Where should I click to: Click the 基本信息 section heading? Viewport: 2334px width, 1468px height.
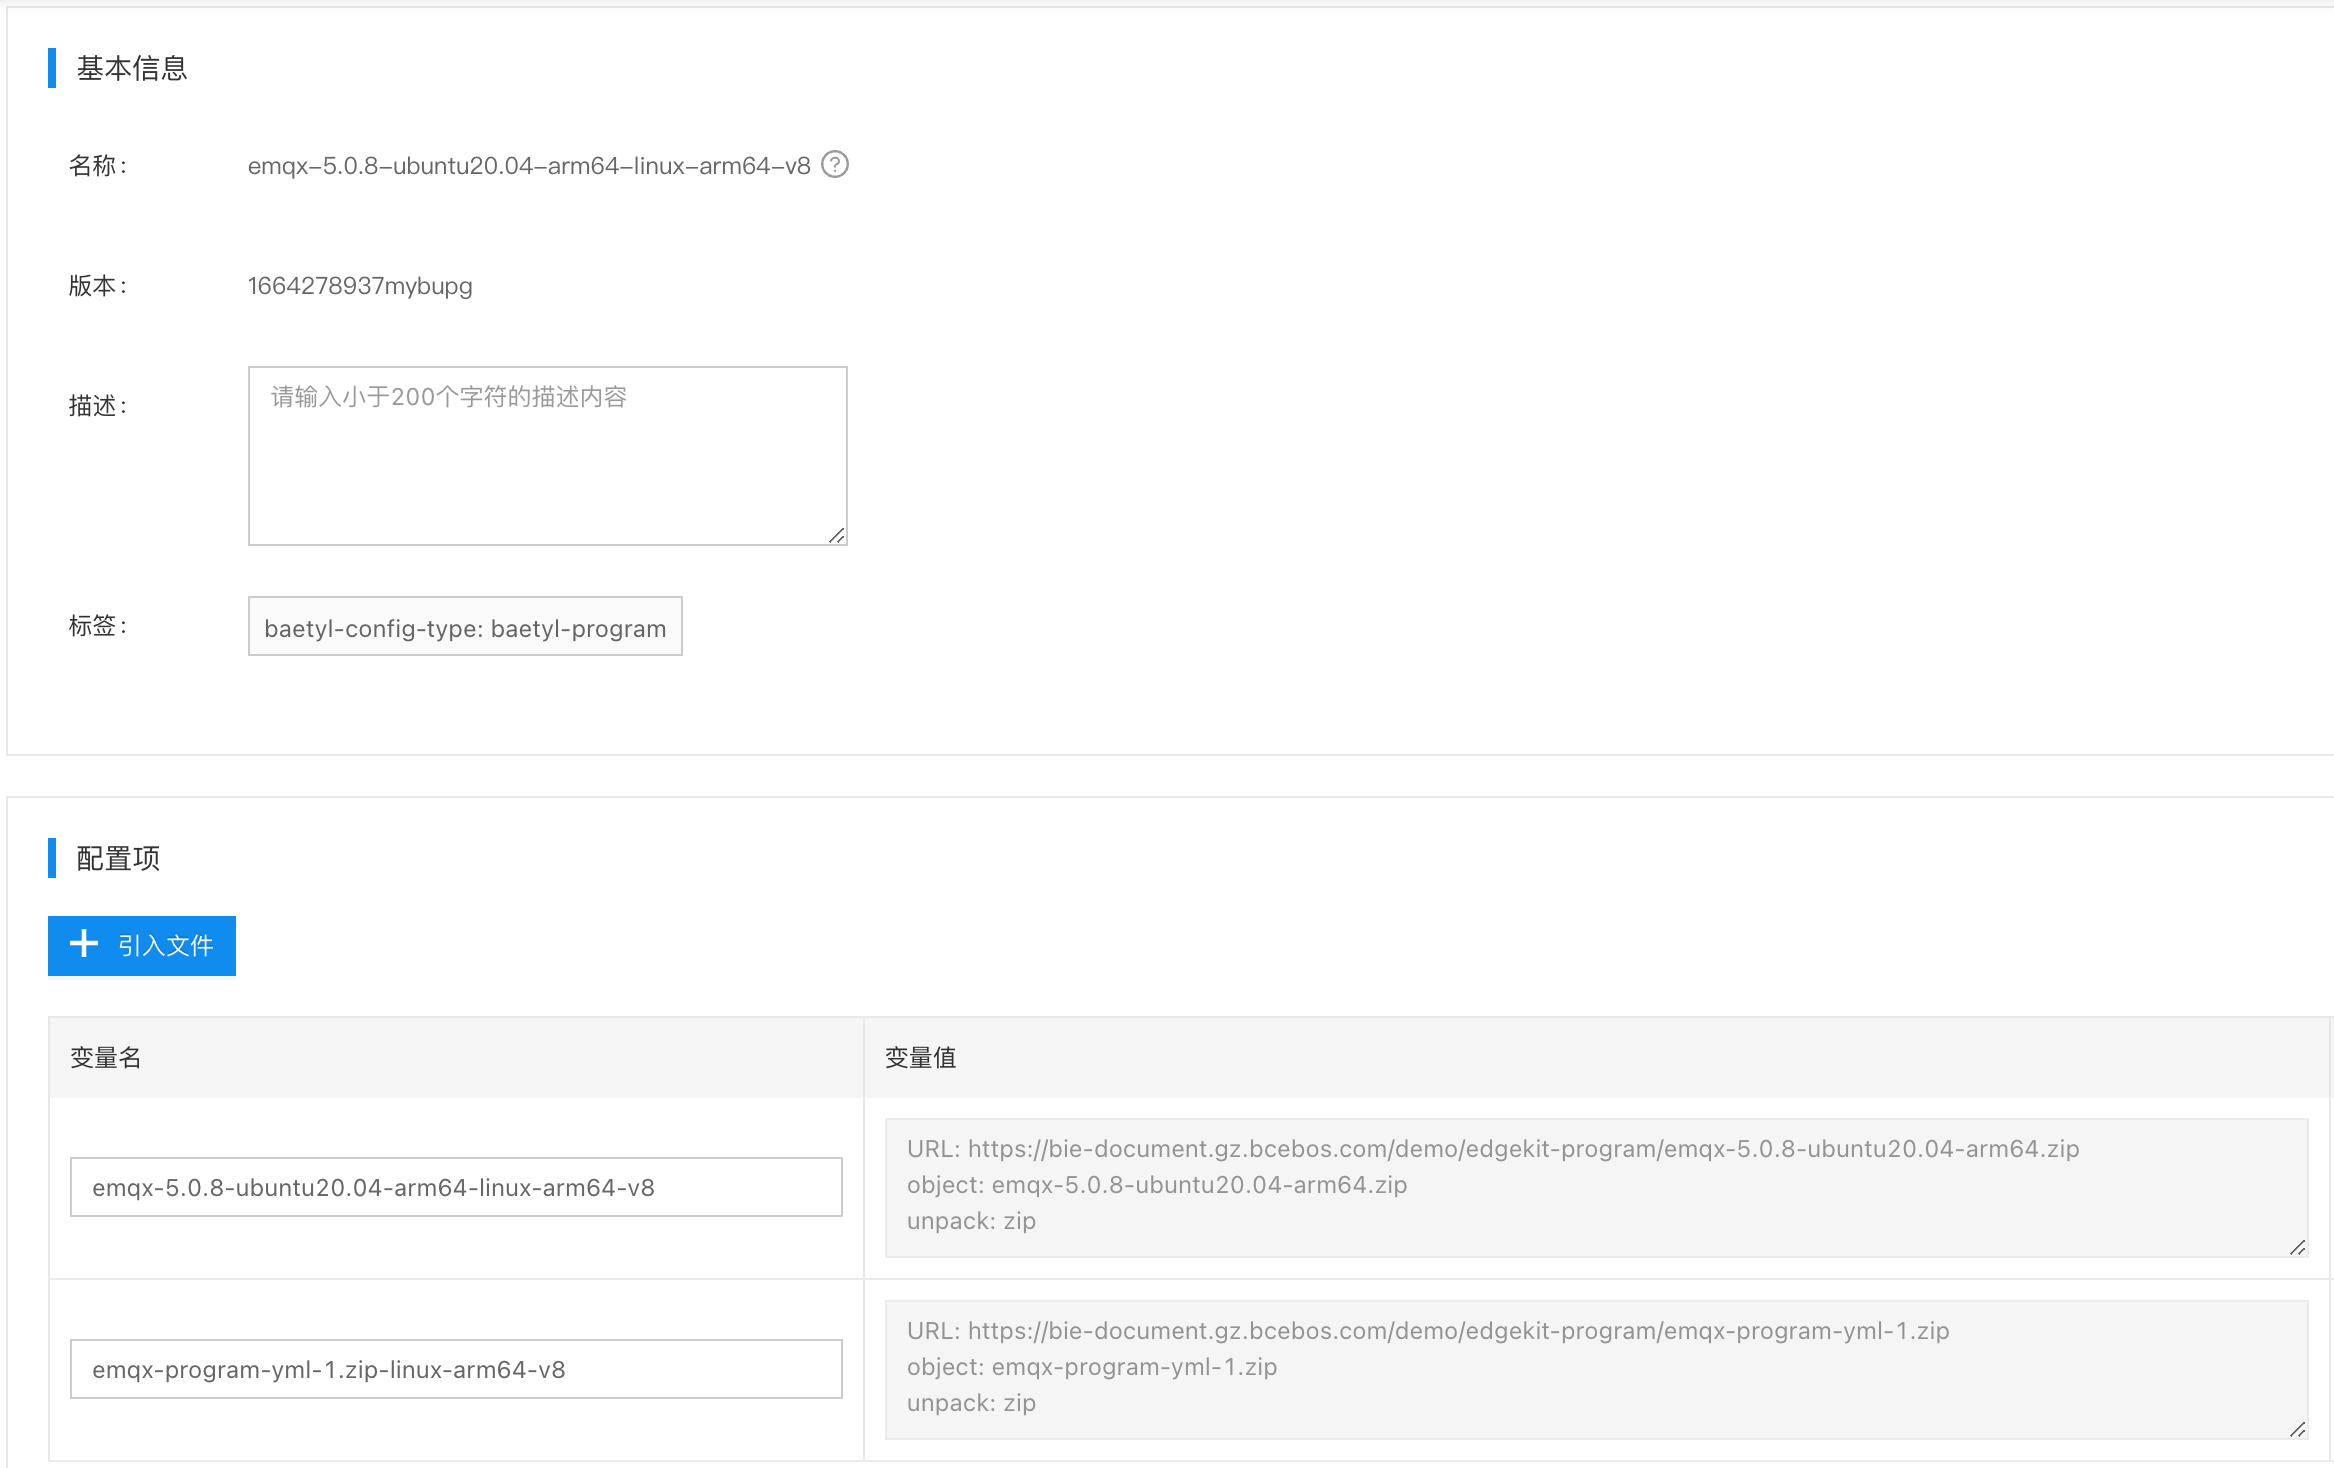click(132, 68)
